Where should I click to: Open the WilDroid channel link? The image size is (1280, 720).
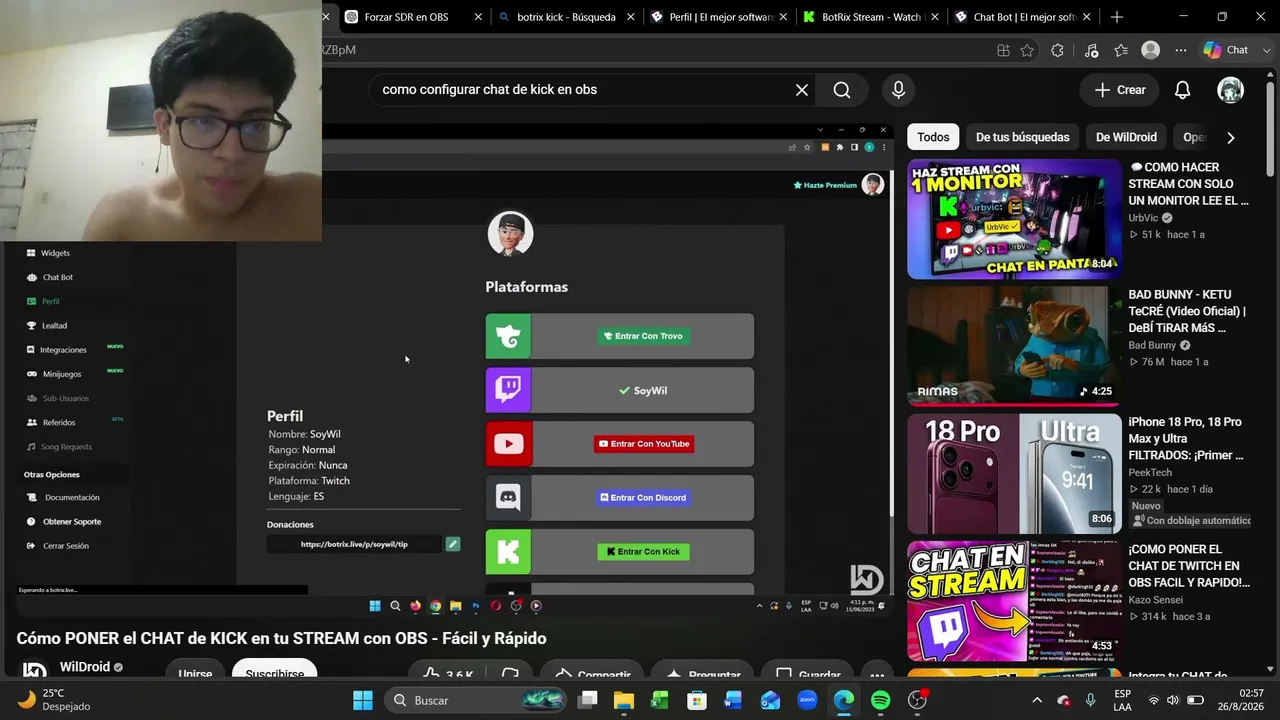point(85,667)
